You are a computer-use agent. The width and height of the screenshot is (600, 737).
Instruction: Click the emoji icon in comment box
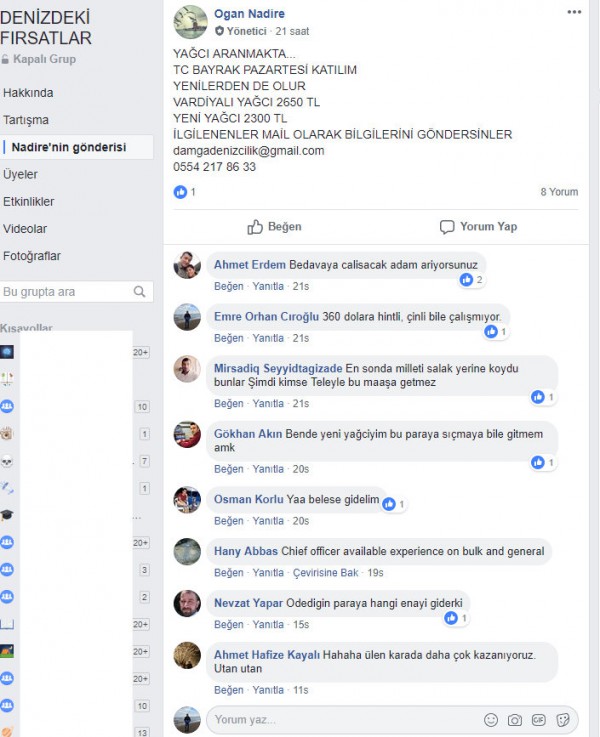[x=491, y=720]
